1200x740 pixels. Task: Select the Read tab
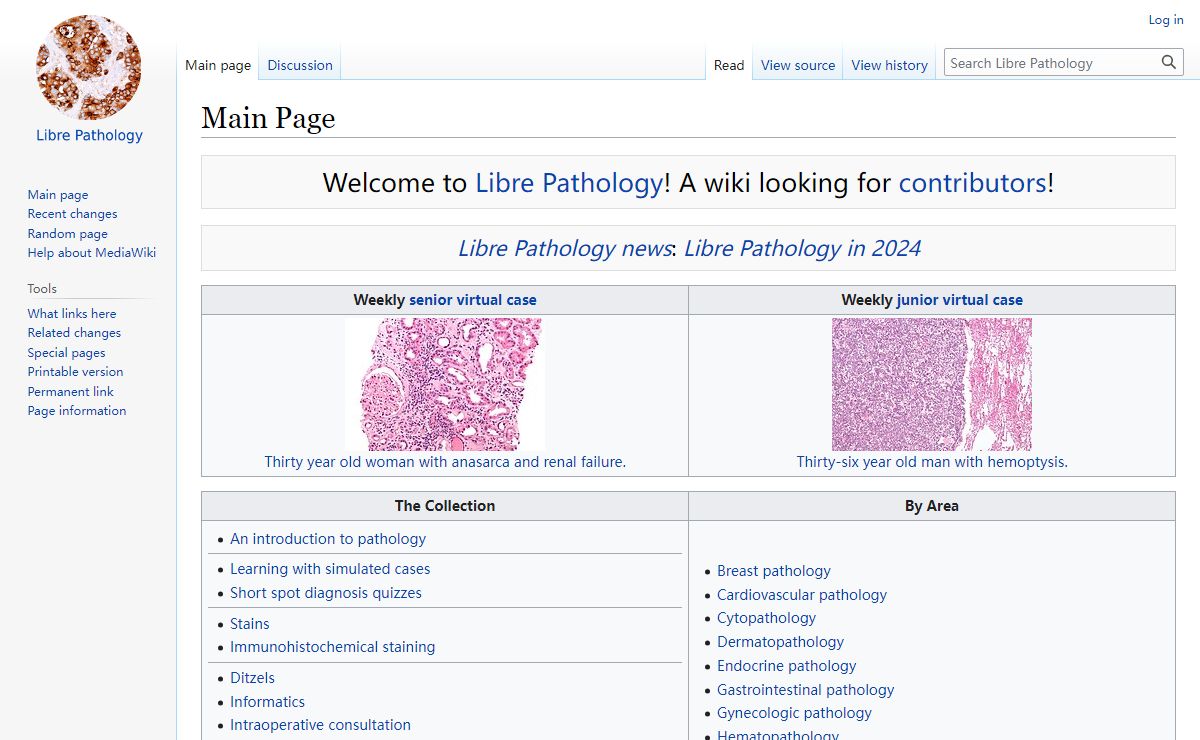(x=729, y=65)
